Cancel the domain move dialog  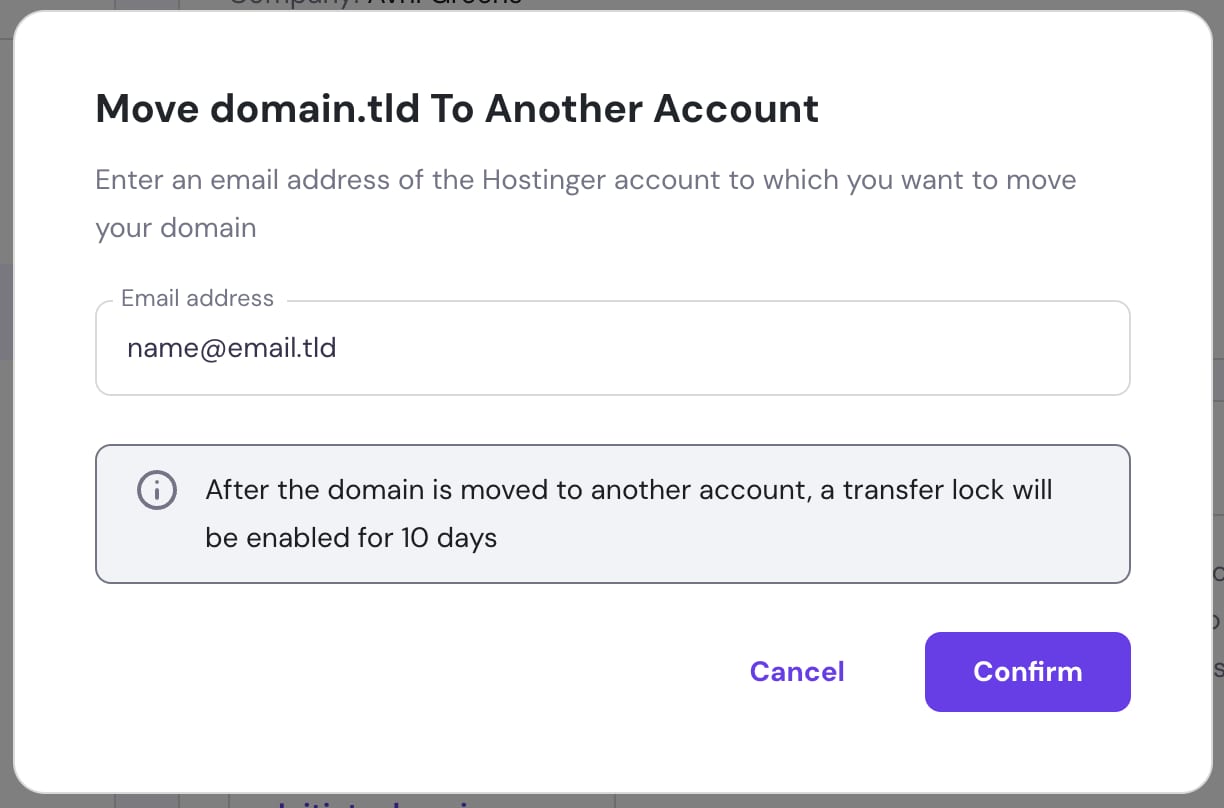(x=797, y=671)
